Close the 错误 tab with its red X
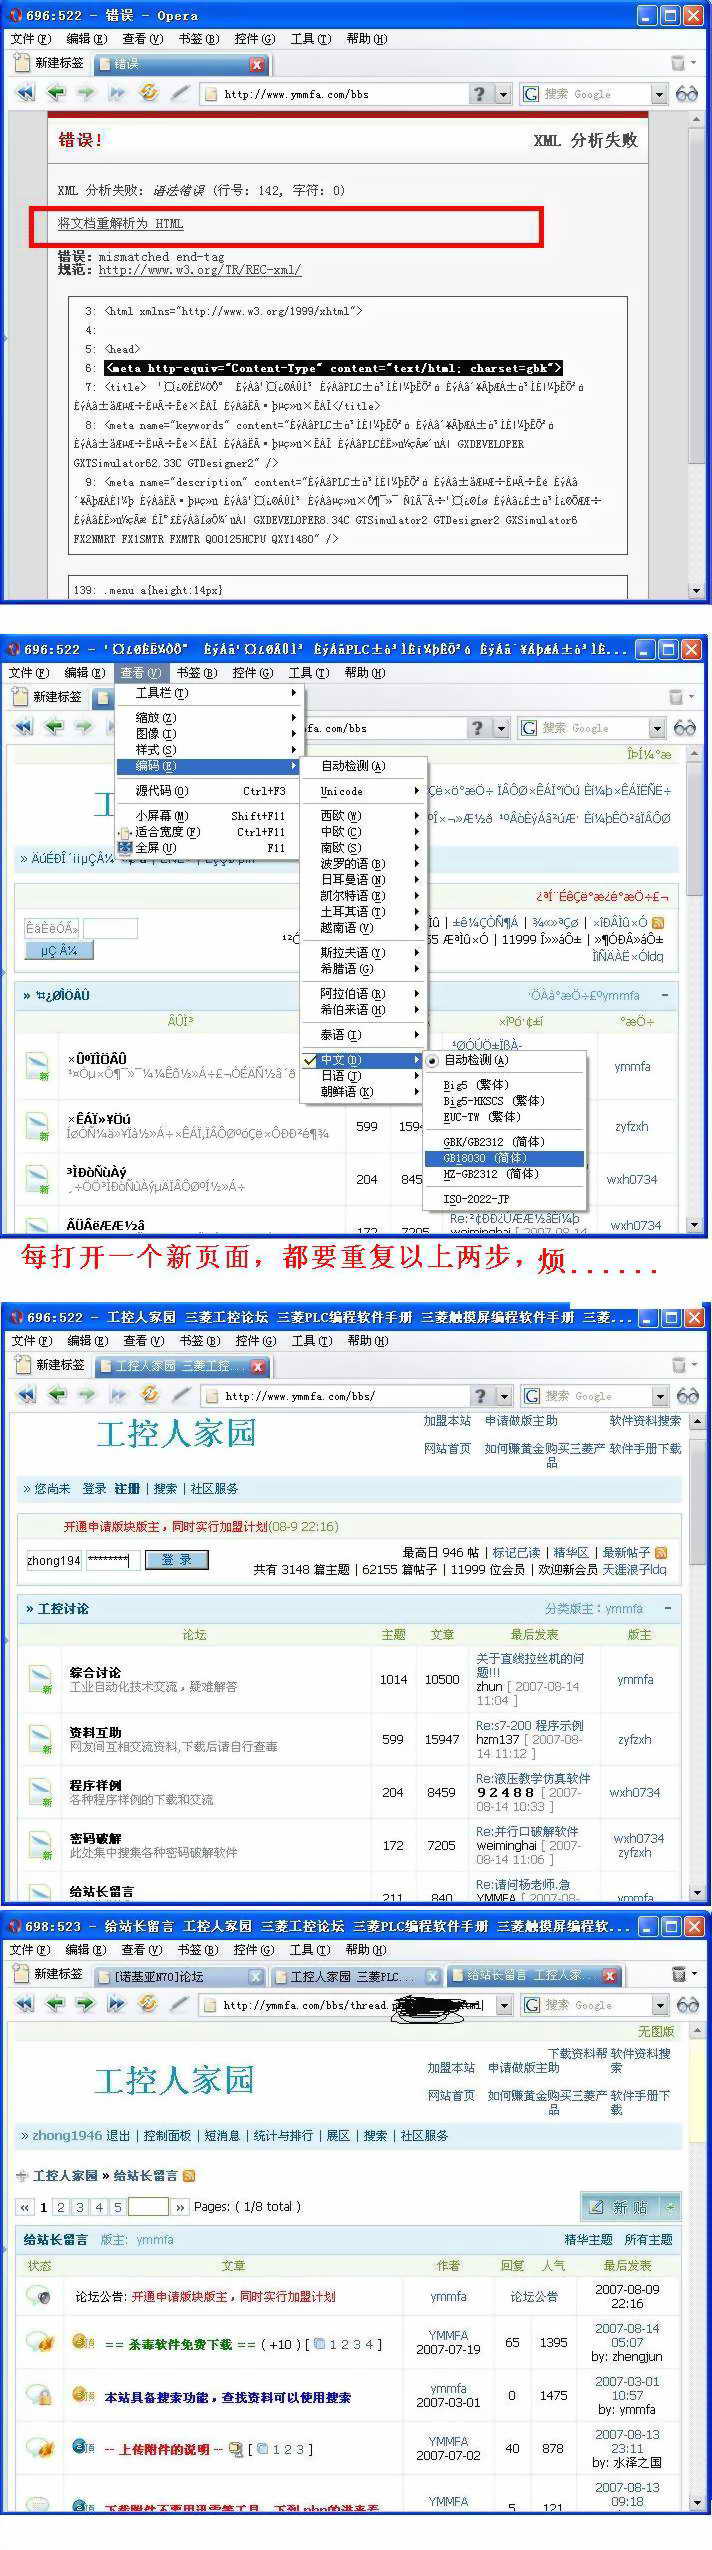 coord(257,64)
